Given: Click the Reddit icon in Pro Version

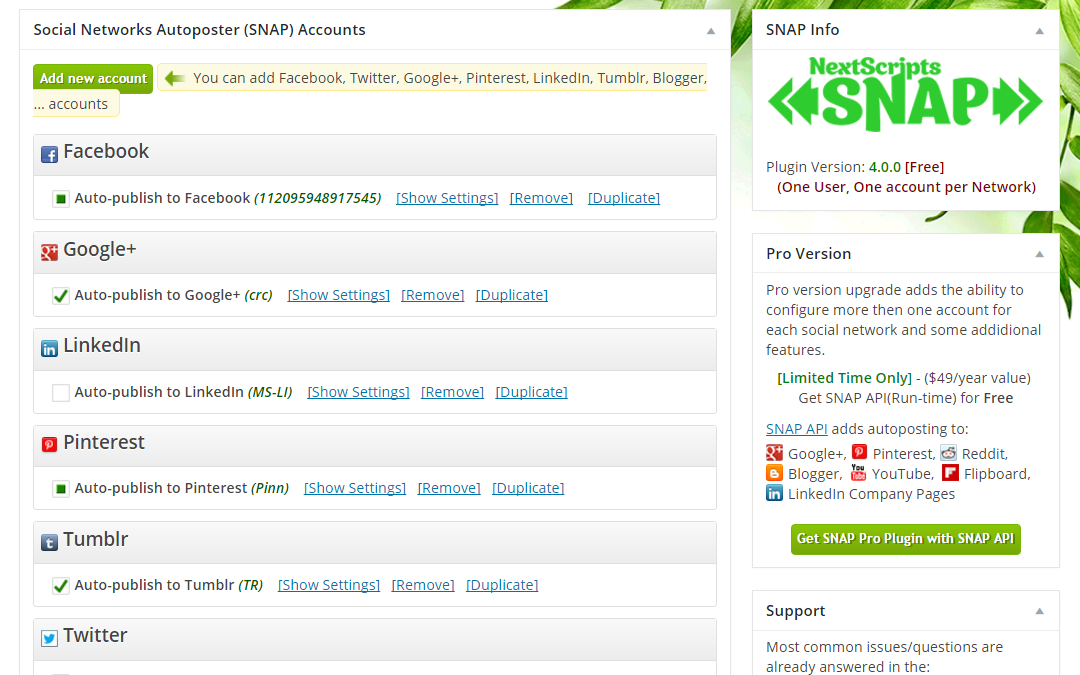Looking at the screenshot, I should [948, 453].
